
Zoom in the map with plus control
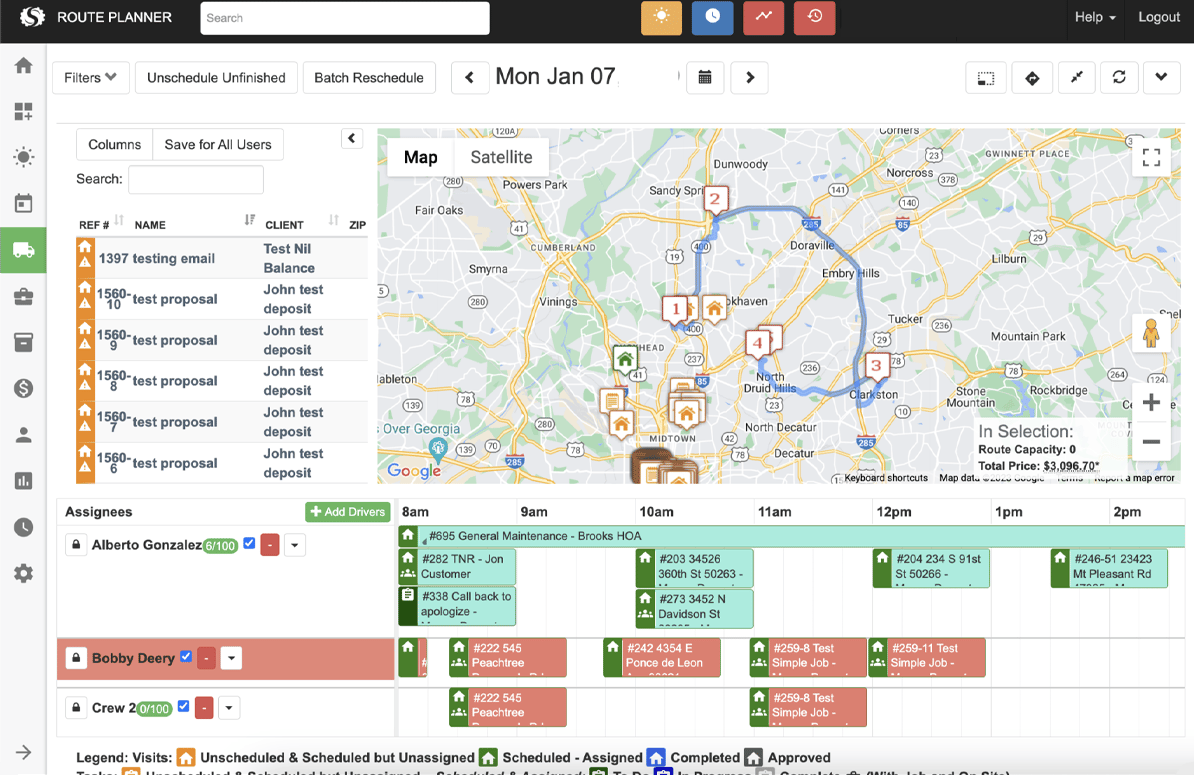tap(1151, 402)
